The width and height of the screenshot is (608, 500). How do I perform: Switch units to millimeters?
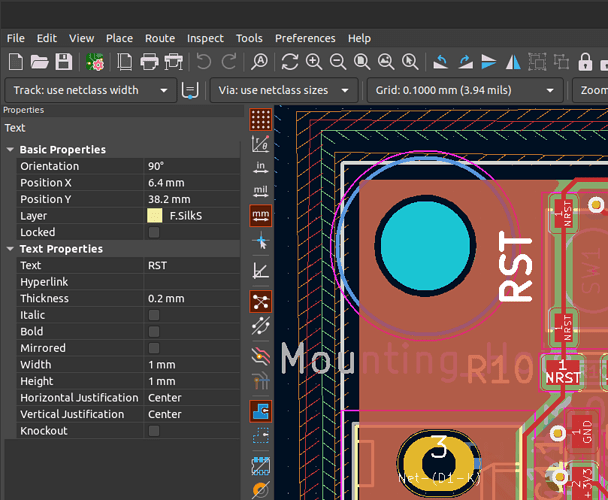coord(261,215)
